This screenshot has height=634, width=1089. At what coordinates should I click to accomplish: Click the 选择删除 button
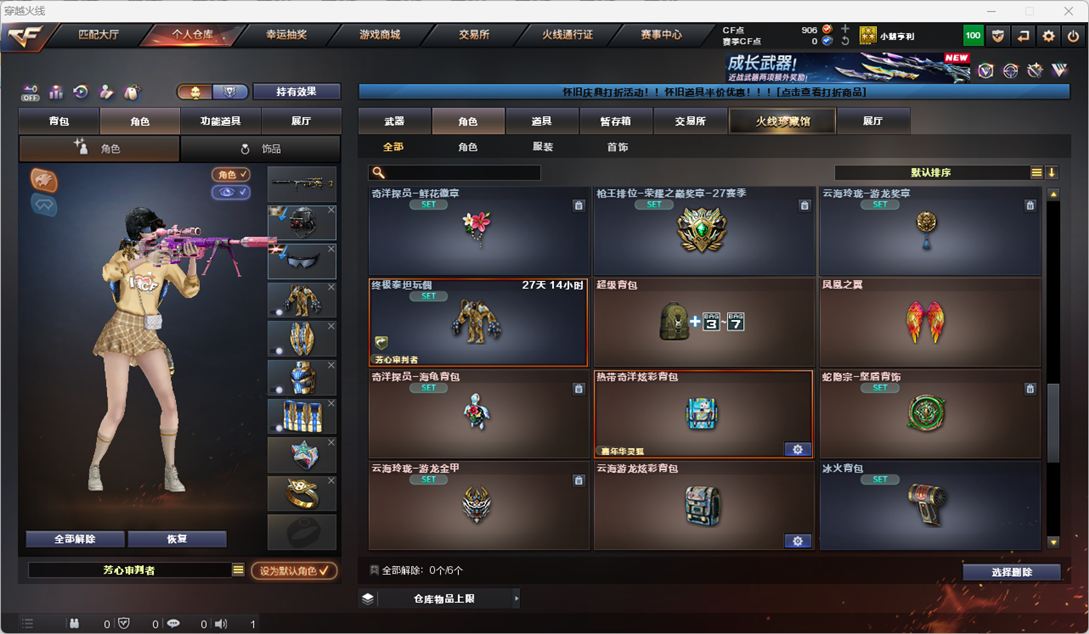[1011, 572]
